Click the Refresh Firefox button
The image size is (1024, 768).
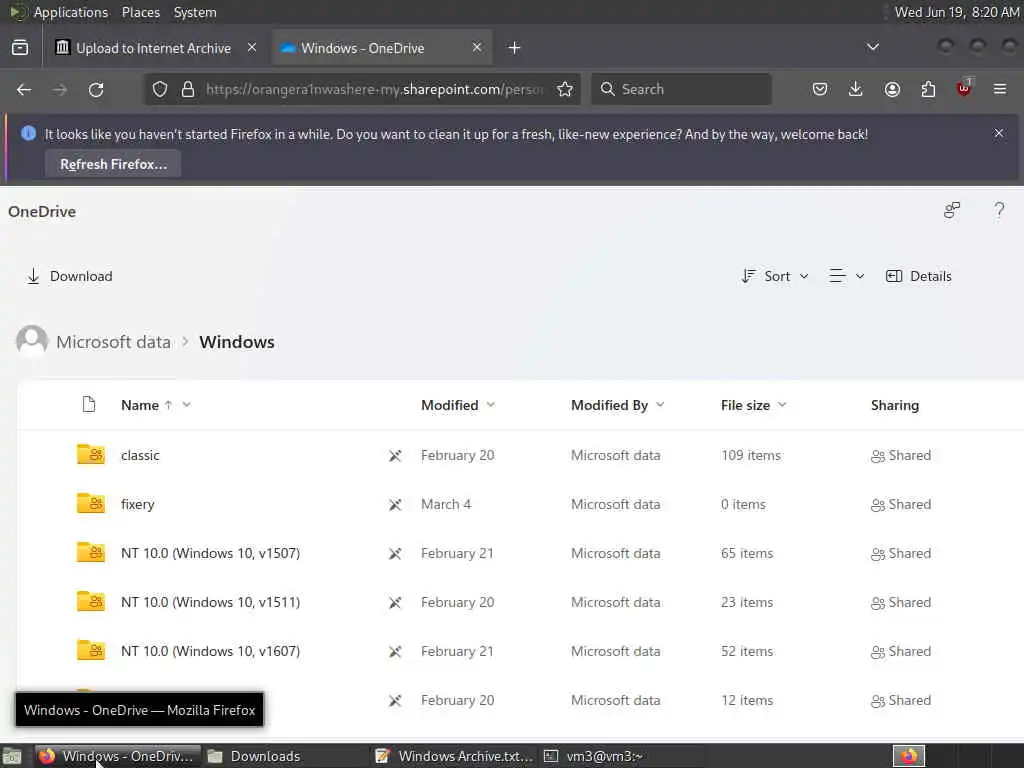(114, 164)
